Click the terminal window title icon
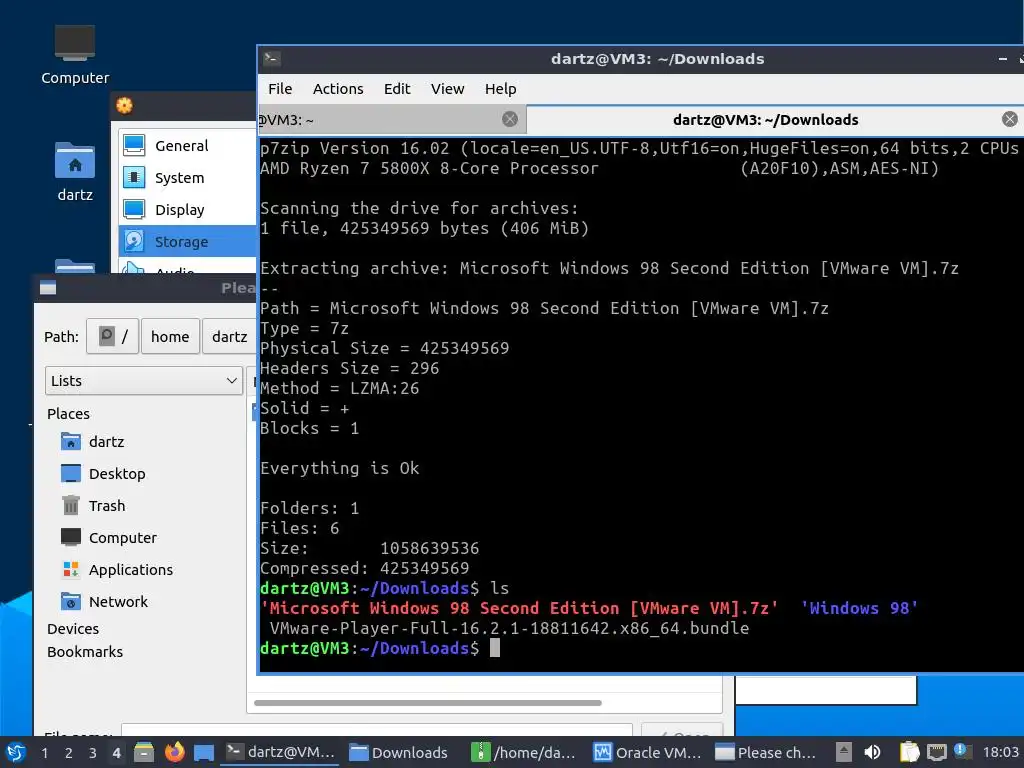This screenshot has height=768, width=1024. (x=272, y=59)
